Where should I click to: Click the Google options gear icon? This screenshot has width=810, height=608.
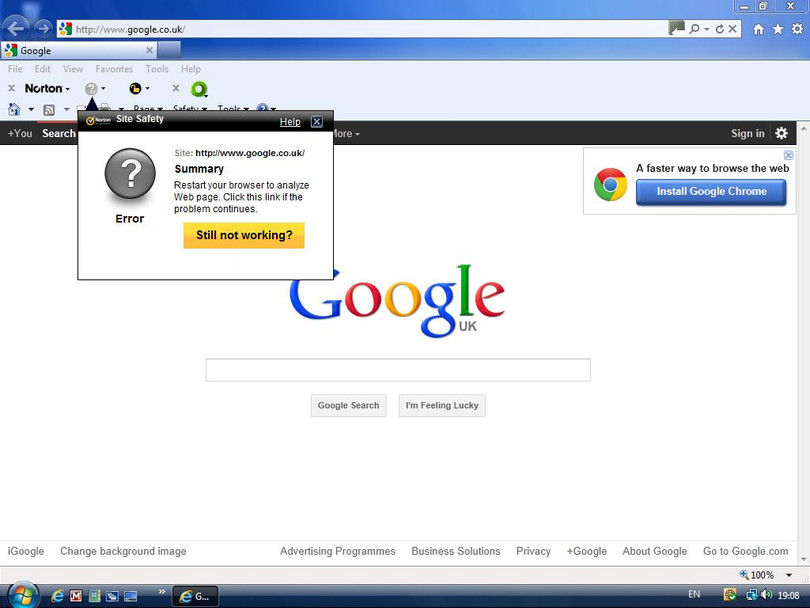click(x=781, y=133)
